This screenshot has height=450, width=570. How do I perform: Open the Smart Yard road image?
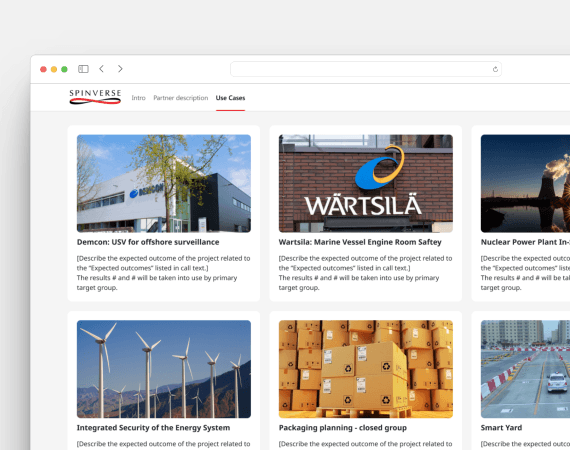tap(525, 369)
